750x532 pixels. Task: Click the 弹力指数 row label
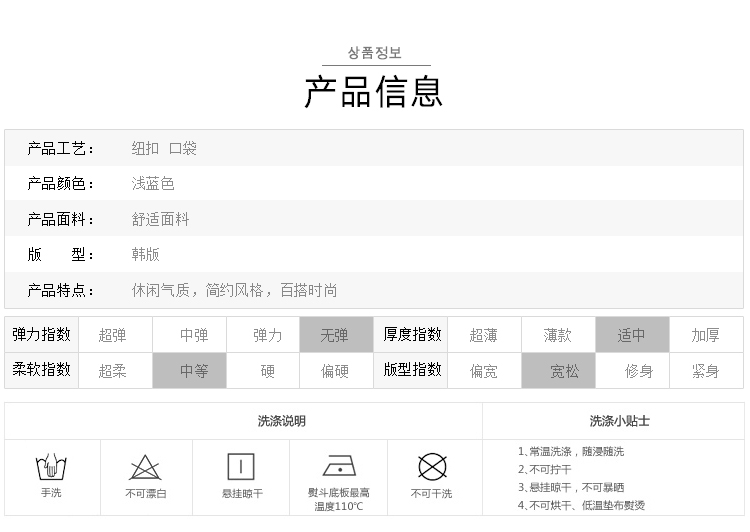tap(41, 335)
